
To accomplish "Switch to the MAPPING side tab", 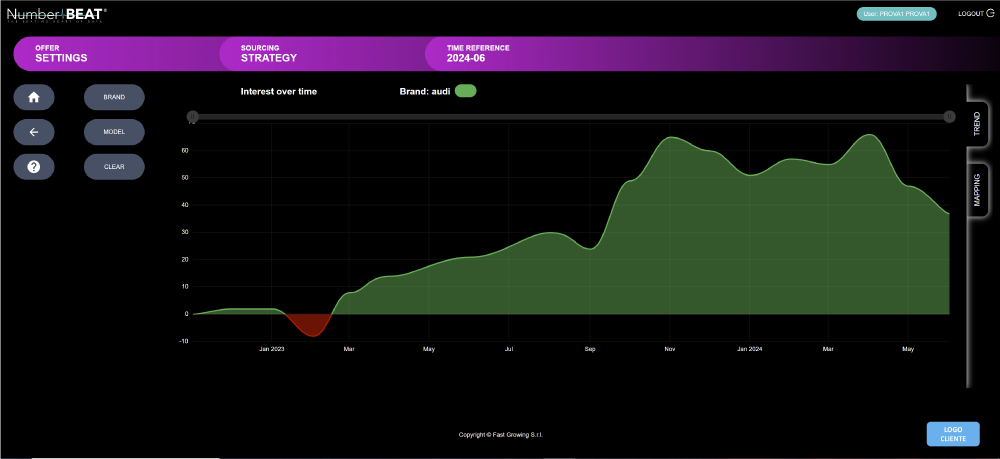I will [978, 189].
